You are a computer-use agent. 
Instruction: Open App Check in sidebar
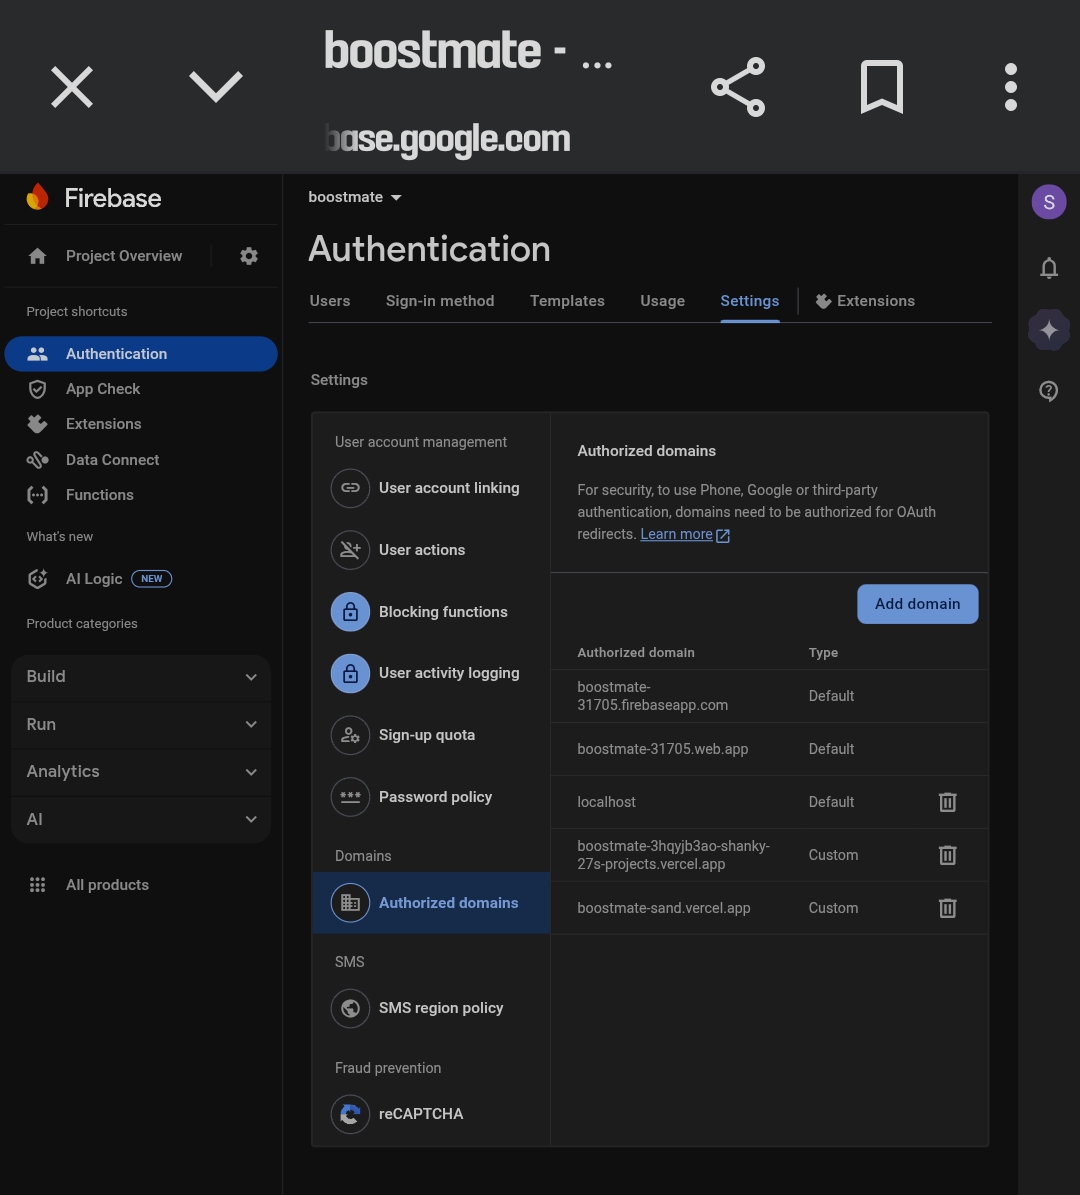point(141,389)
